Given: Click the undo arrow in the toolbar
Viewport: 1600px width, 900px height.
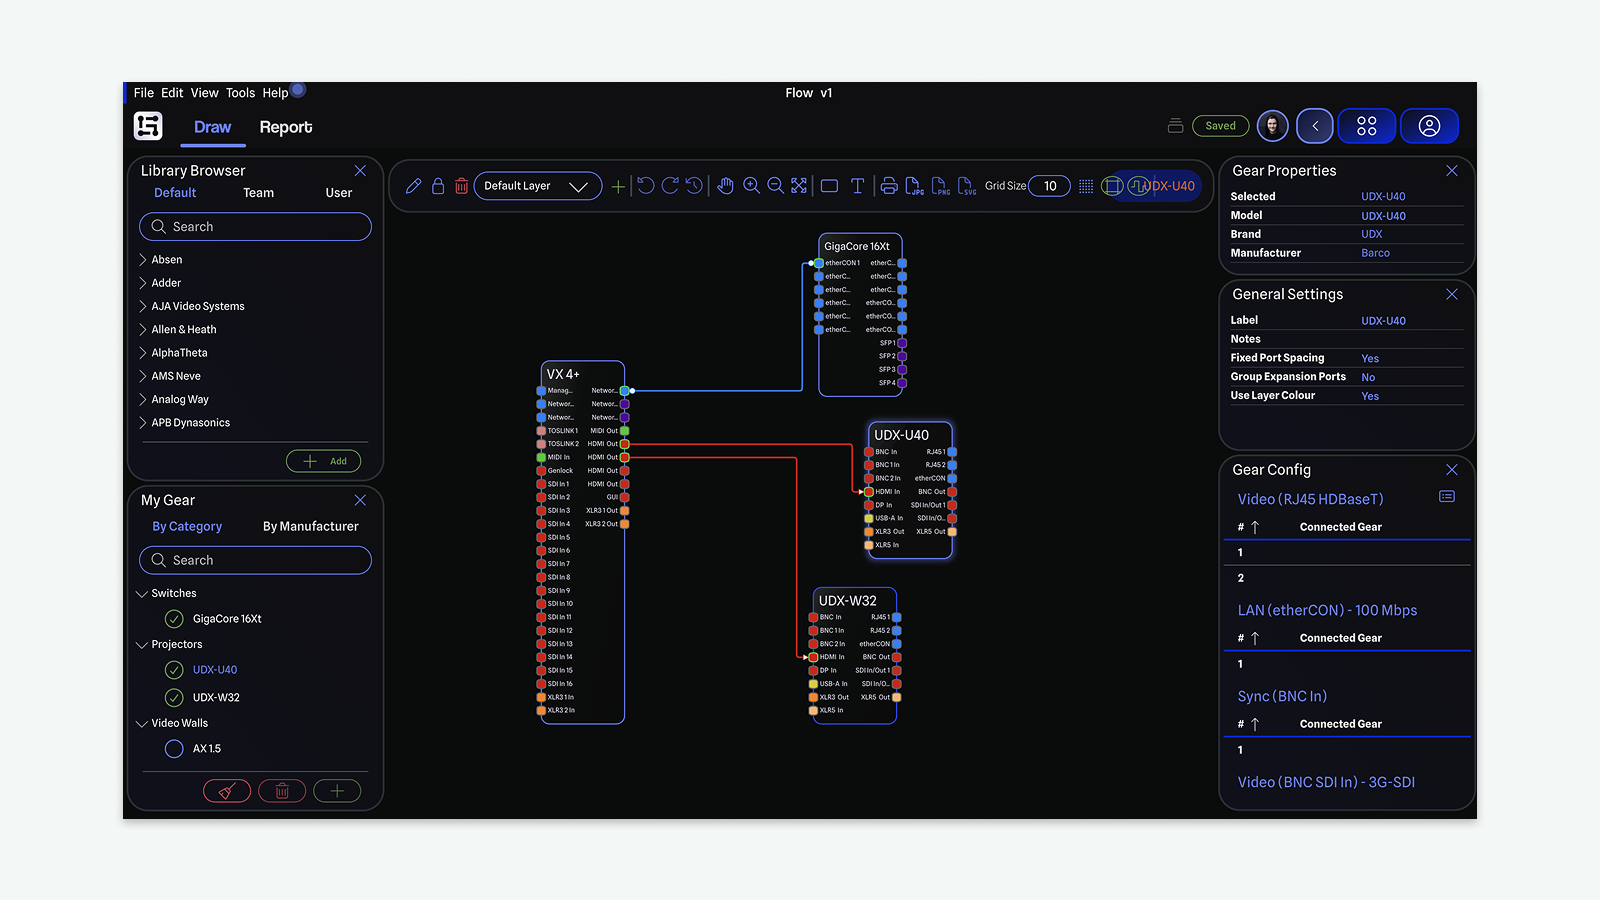Looking at the screenshot, I should (x=645, y=185).
